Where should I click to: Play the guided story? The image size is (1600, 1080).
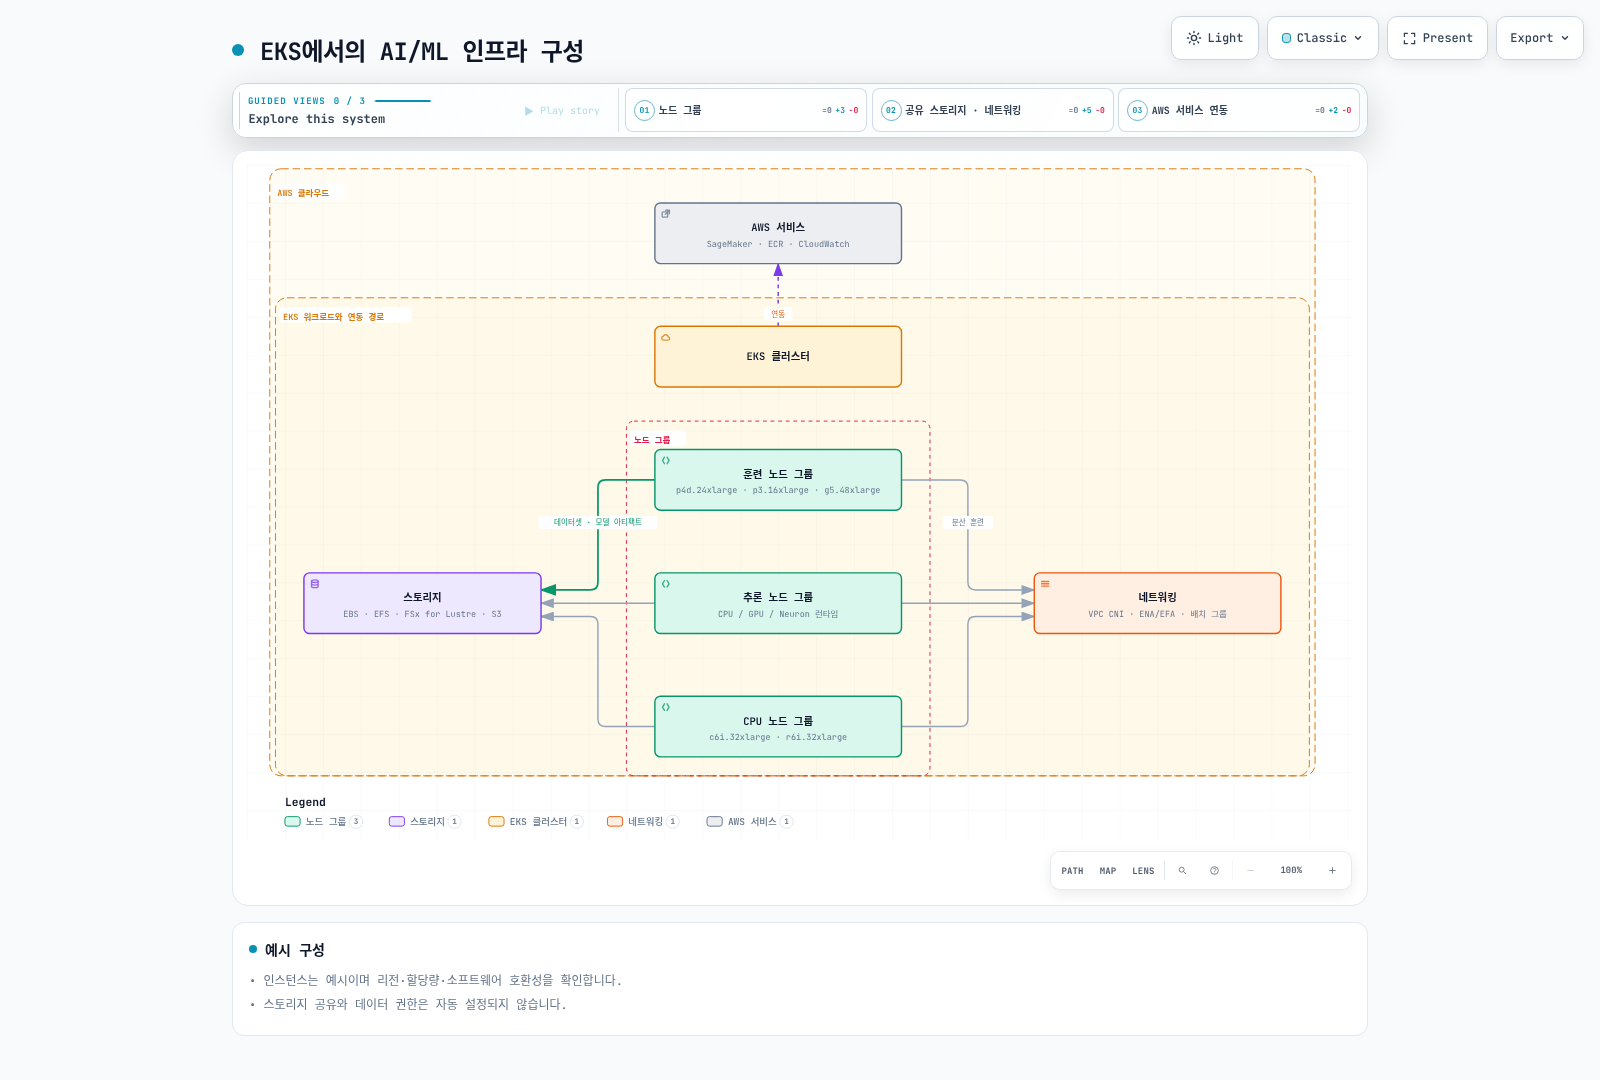(562, 111)
